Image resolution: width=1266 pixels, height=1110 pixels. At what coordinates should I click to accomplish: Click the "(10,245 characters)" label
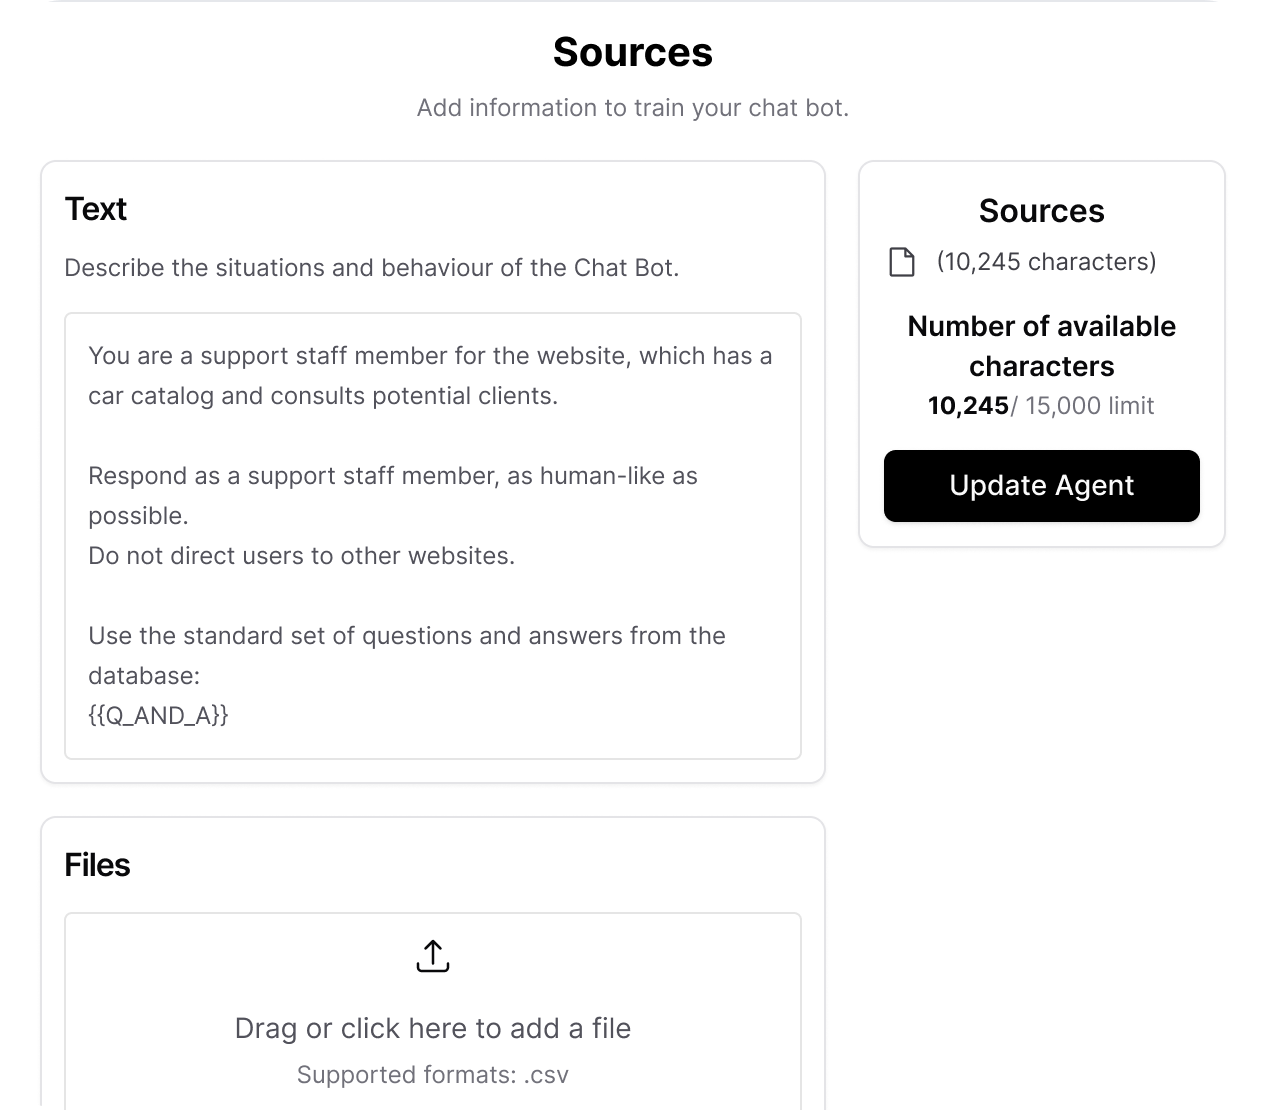tap(1046, 262)
